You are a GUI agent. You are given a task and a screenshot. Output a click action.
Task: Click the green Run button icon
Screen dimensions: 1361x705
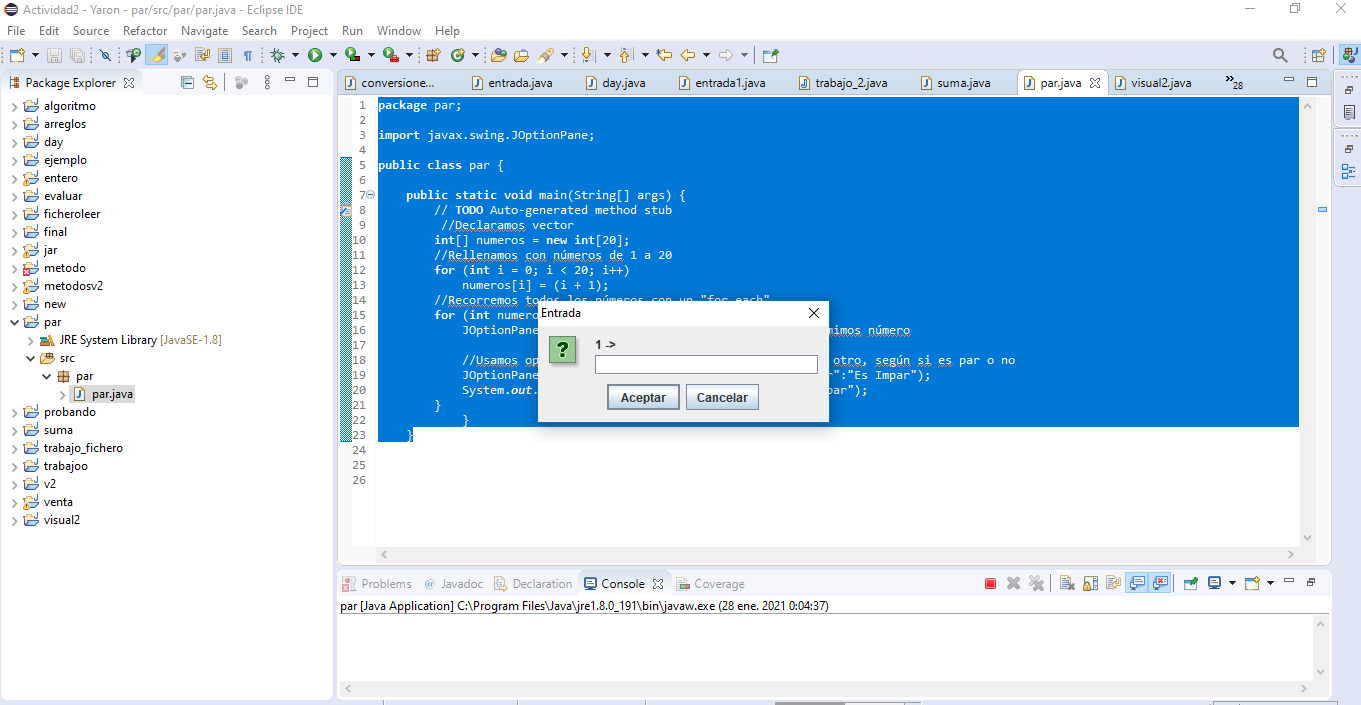(315, 55)
